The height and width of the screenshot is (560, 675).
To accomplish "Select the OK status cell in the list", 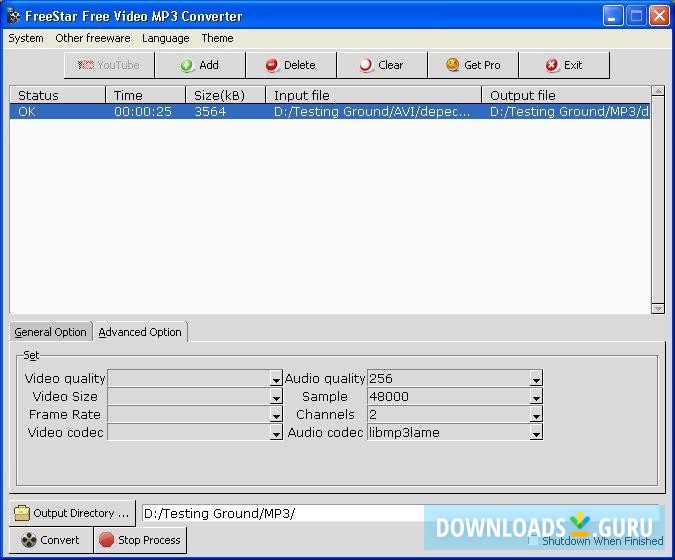I will point(27,112).
